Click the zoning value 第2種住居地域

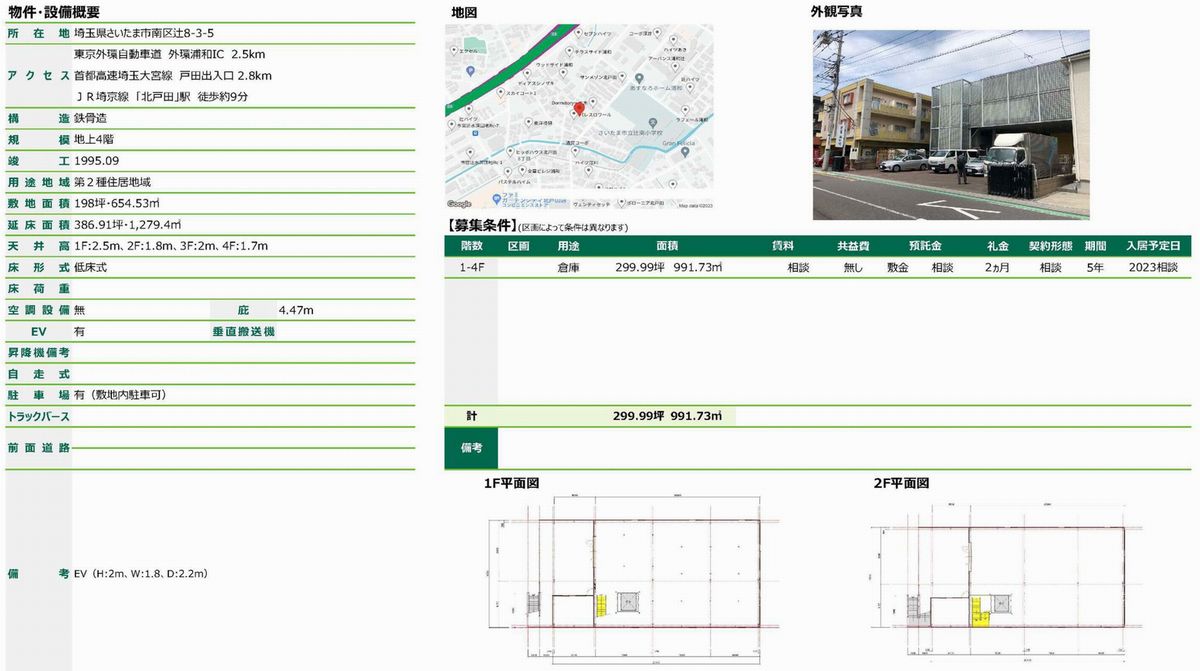tap(113, 182)
